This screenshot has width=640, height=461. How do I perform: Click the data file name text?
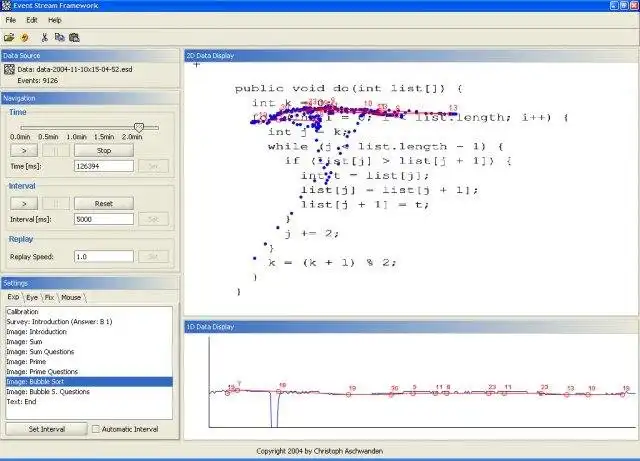75,69
